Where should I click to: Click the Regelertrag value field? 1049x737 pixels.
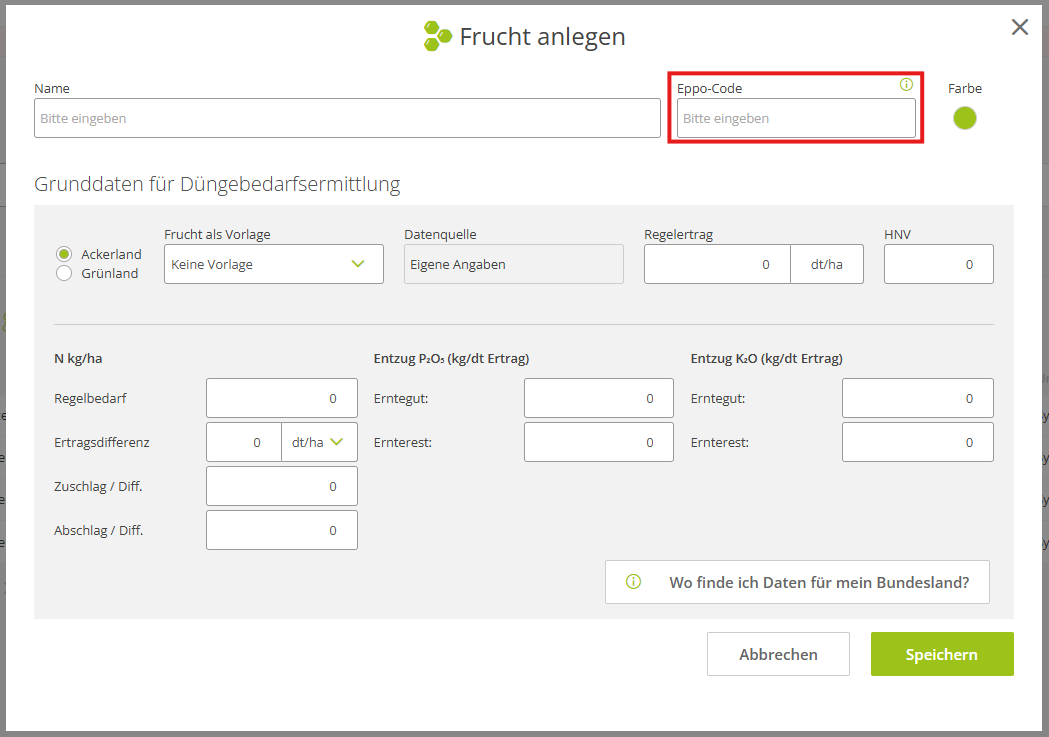coord(717,264)
